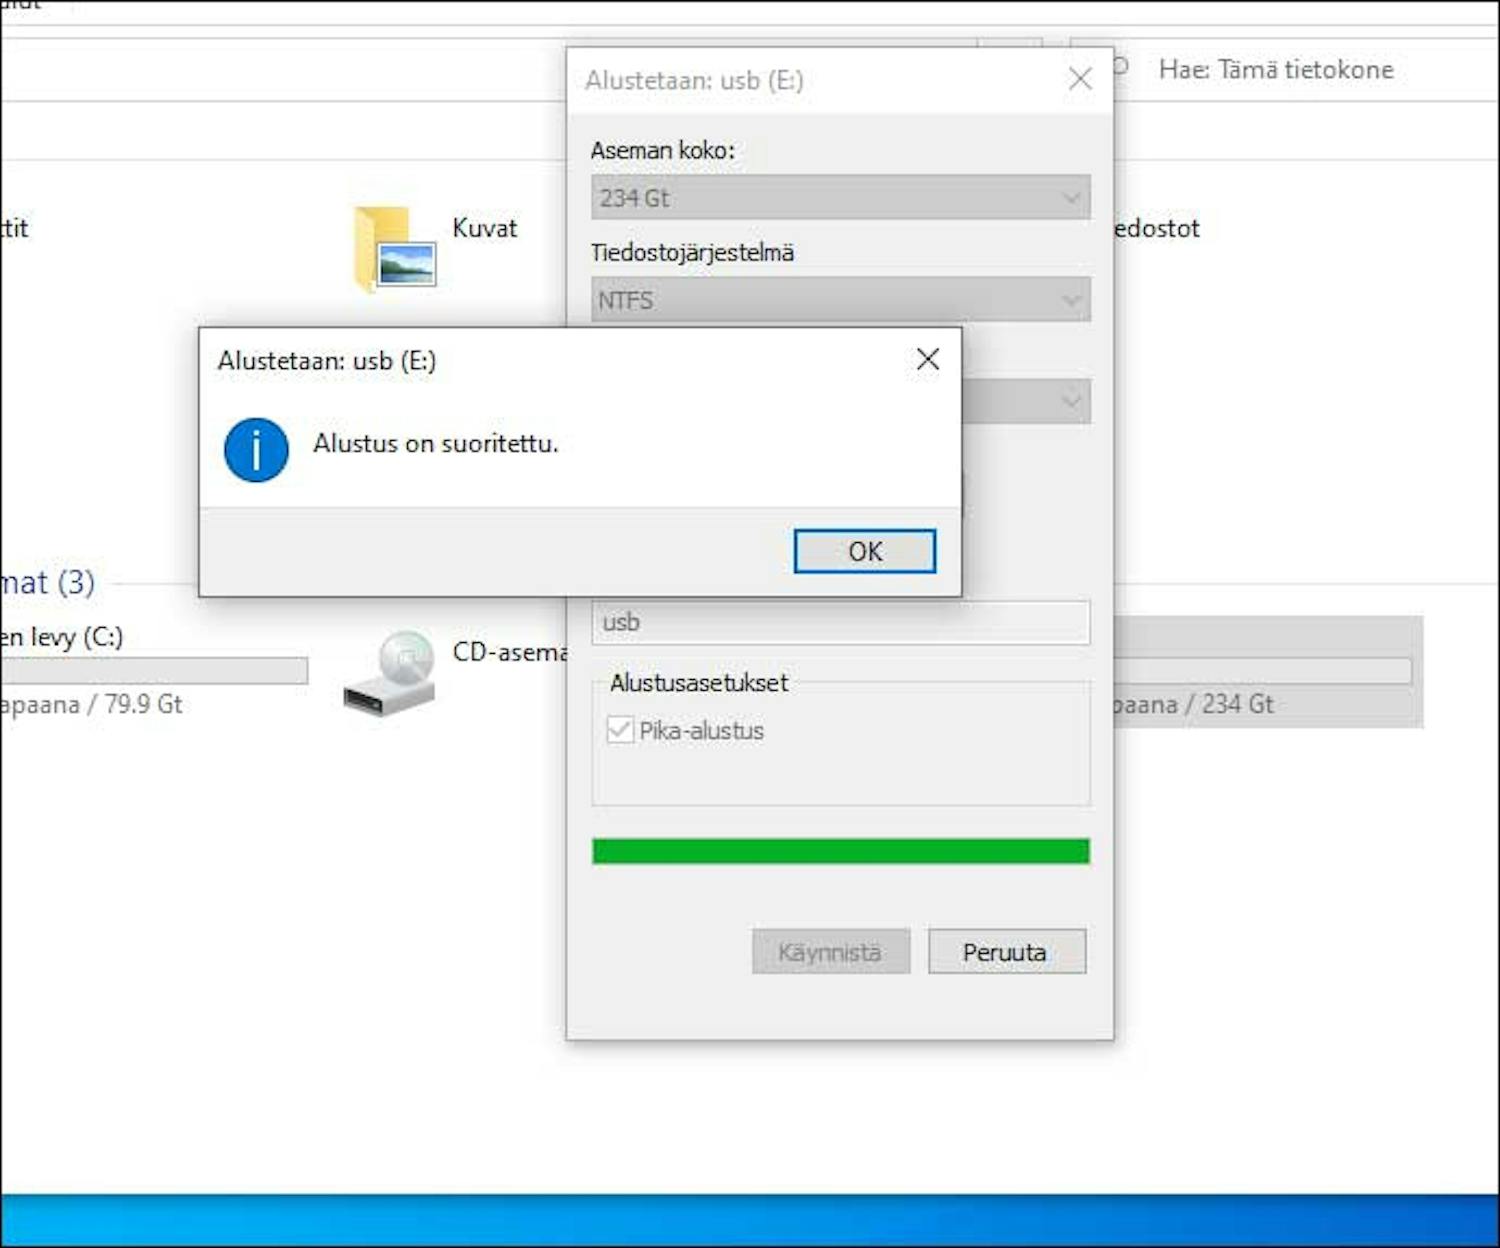Click the green format progress bar
Image resolution: width=1500 pixels, height=1248 pixels.
[840, 851]
